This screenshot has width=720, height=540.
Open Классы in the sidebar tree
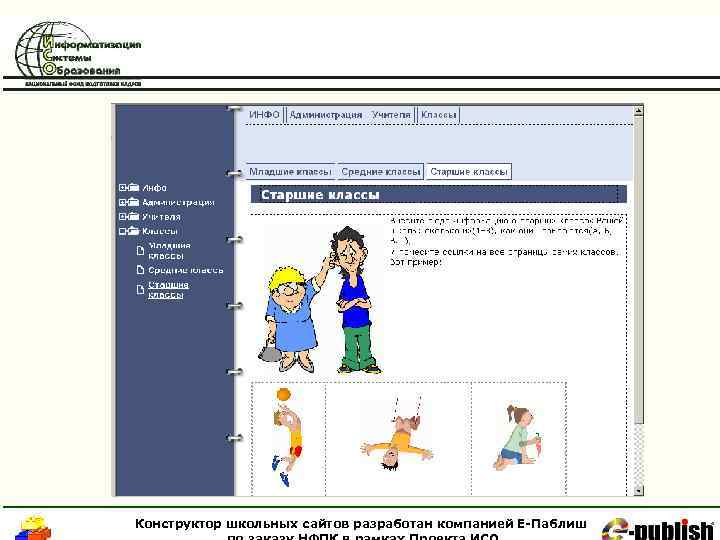click(x=160, y=231)
